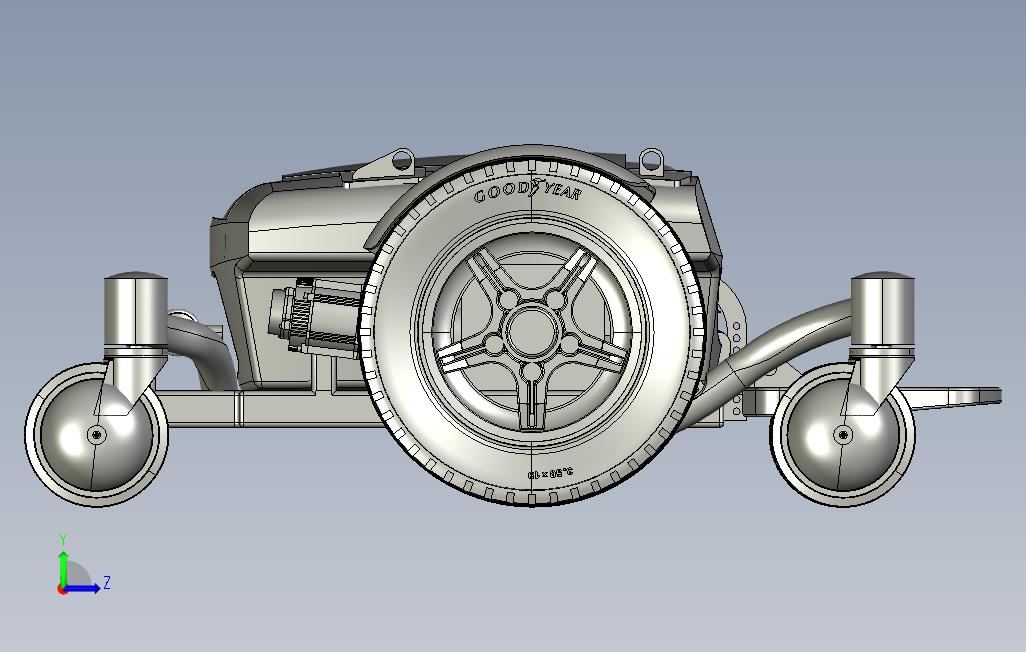
Task: Select the right caster wheel
Action: pos(843,435)
